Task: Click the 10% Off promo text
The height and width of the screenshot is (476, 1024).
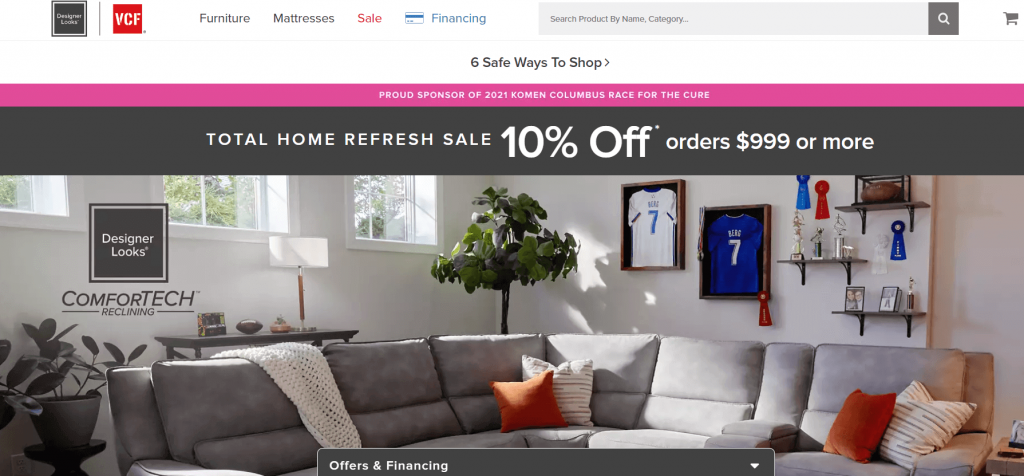Action: pos(575,142)
